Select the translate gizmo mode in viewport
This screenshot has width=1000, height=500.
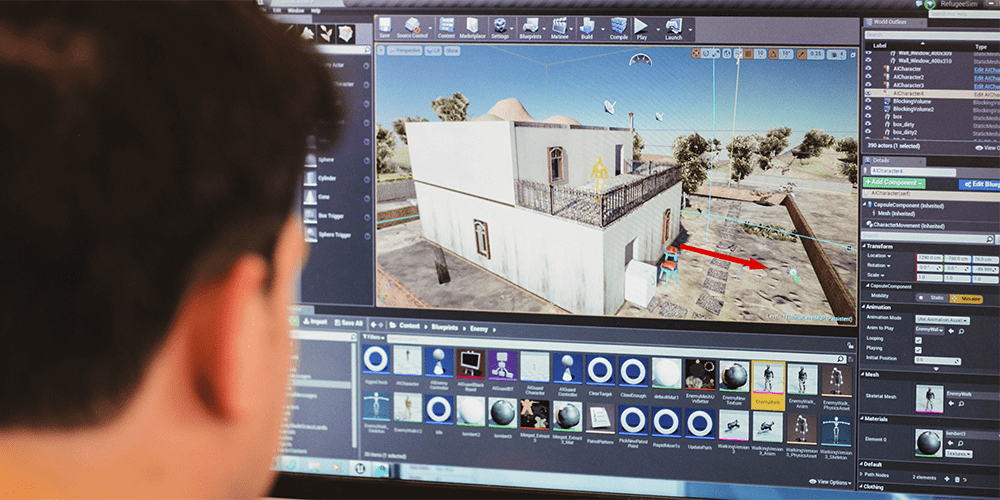[696, 54]
